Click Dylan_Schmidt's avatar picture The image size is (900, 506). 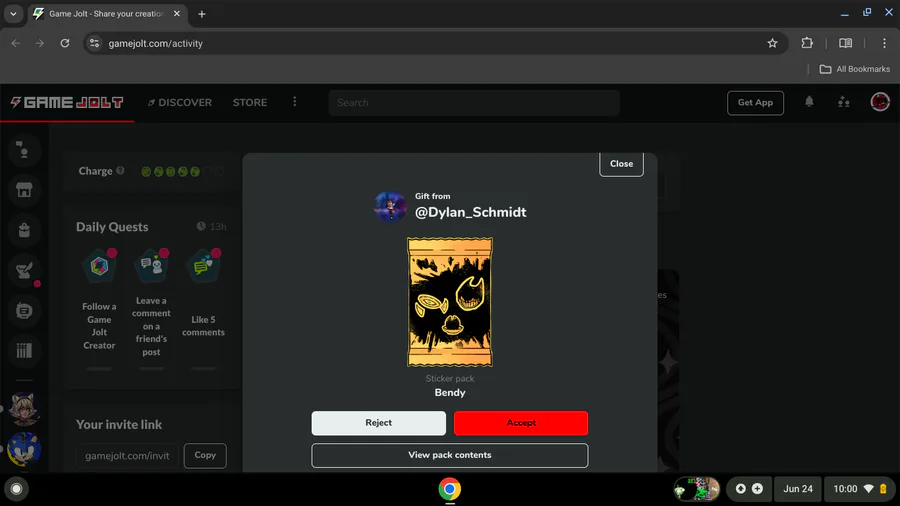pyautogui.click(x=390, y=207)
